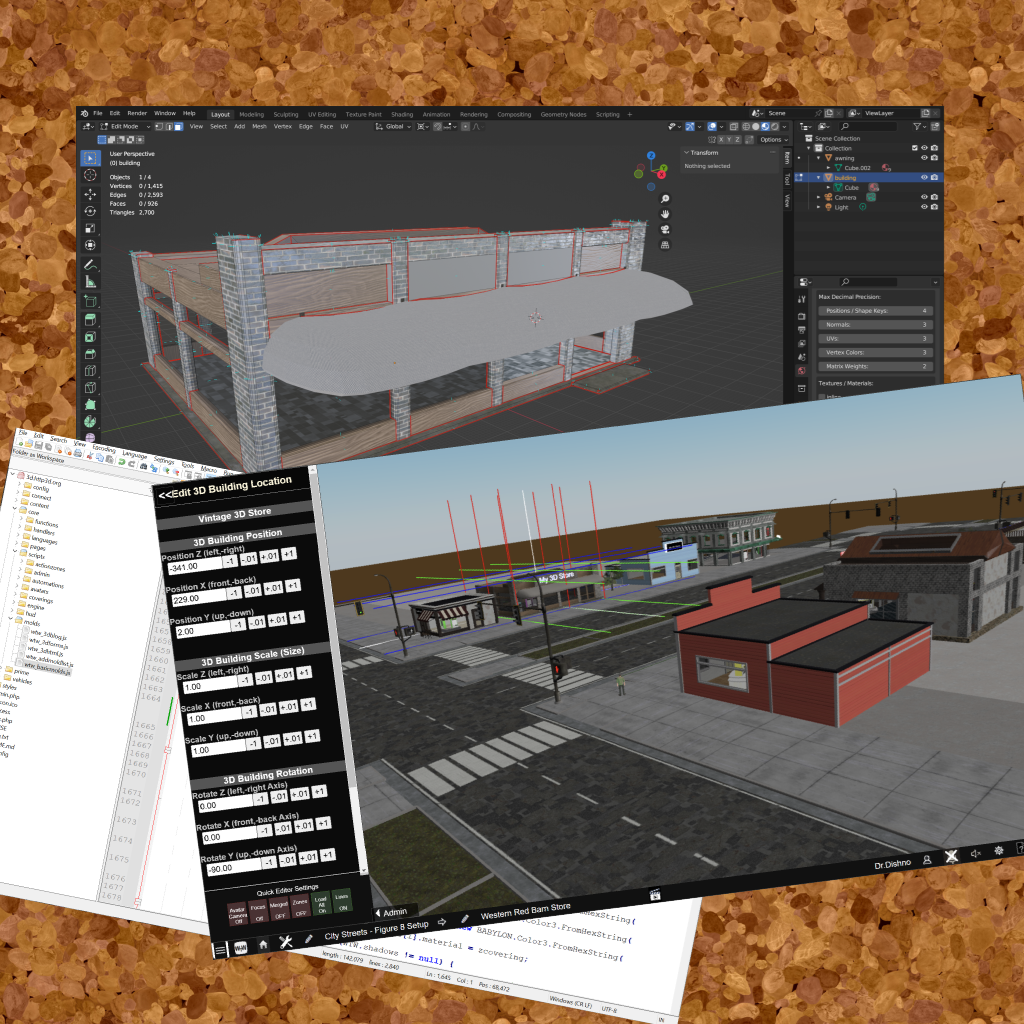Disable render for the building object
The image size is (1024, 1024).
pyautogui.click(x=935, y=178)
